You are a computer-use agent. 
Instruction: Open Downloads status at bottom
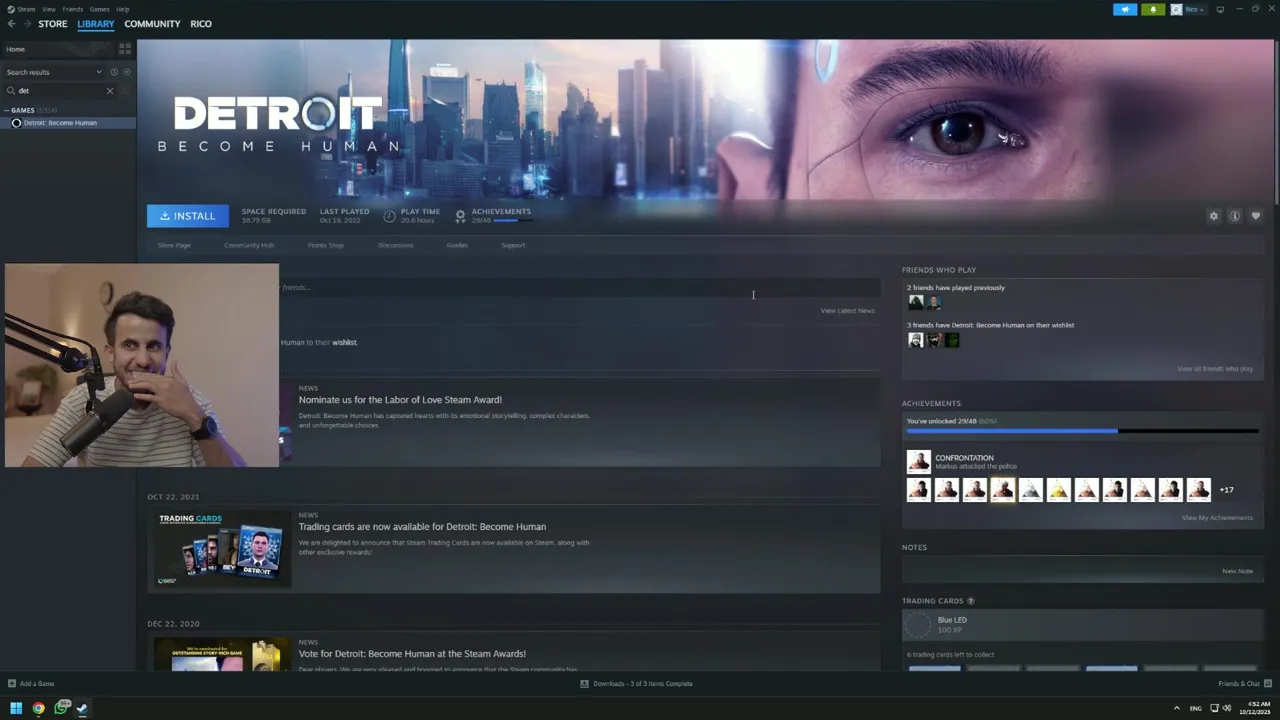click(x=636, y=684)
